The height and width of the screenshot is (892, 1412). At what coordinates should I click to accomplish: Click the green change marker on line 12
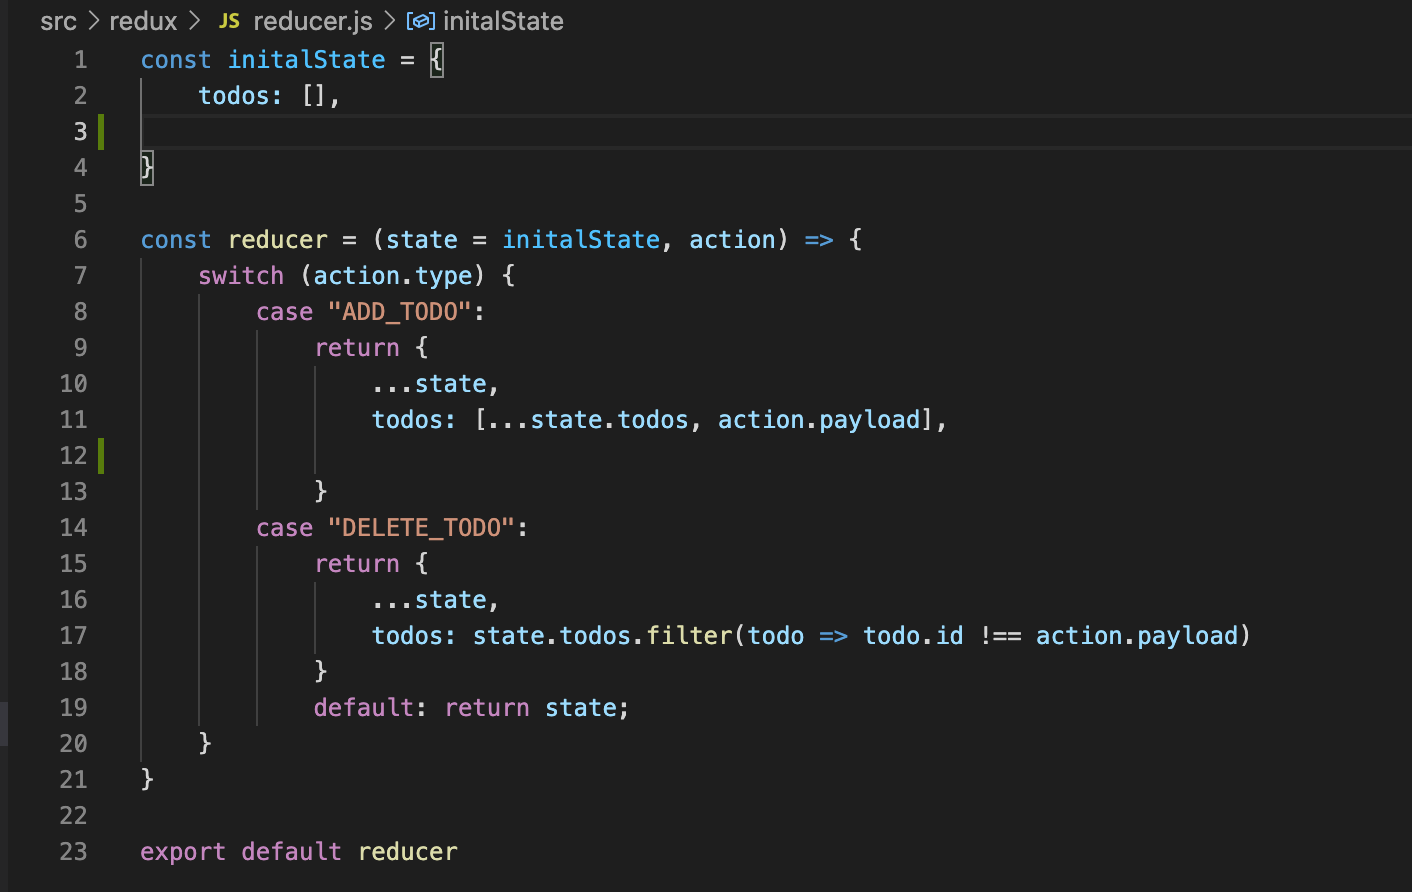click(101, 456)
